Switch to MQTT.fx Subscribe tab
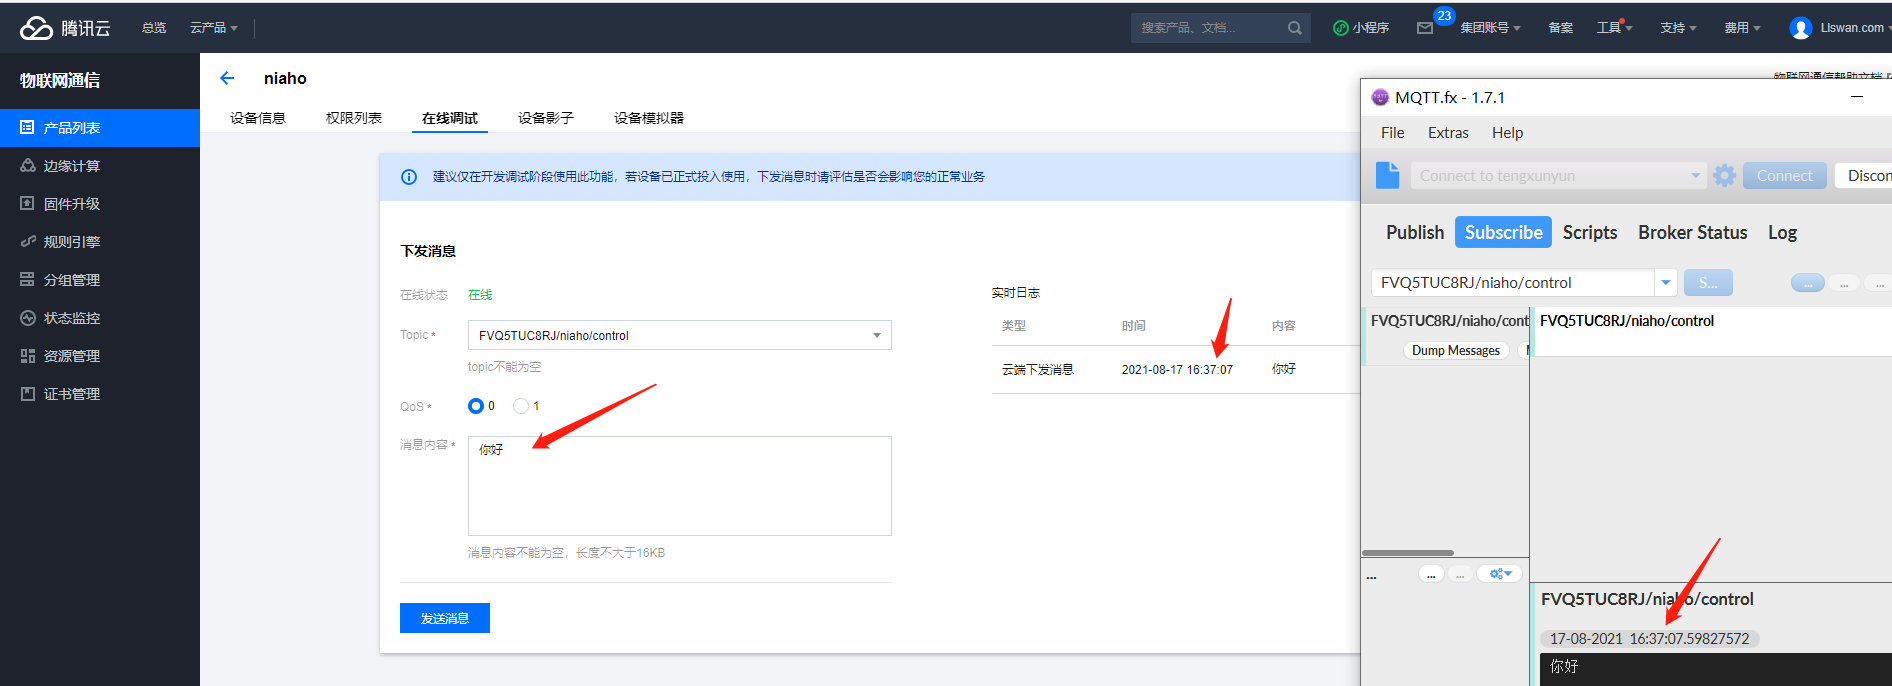The width and height of the screenshot is (1892, 686). click(1503, 232)
